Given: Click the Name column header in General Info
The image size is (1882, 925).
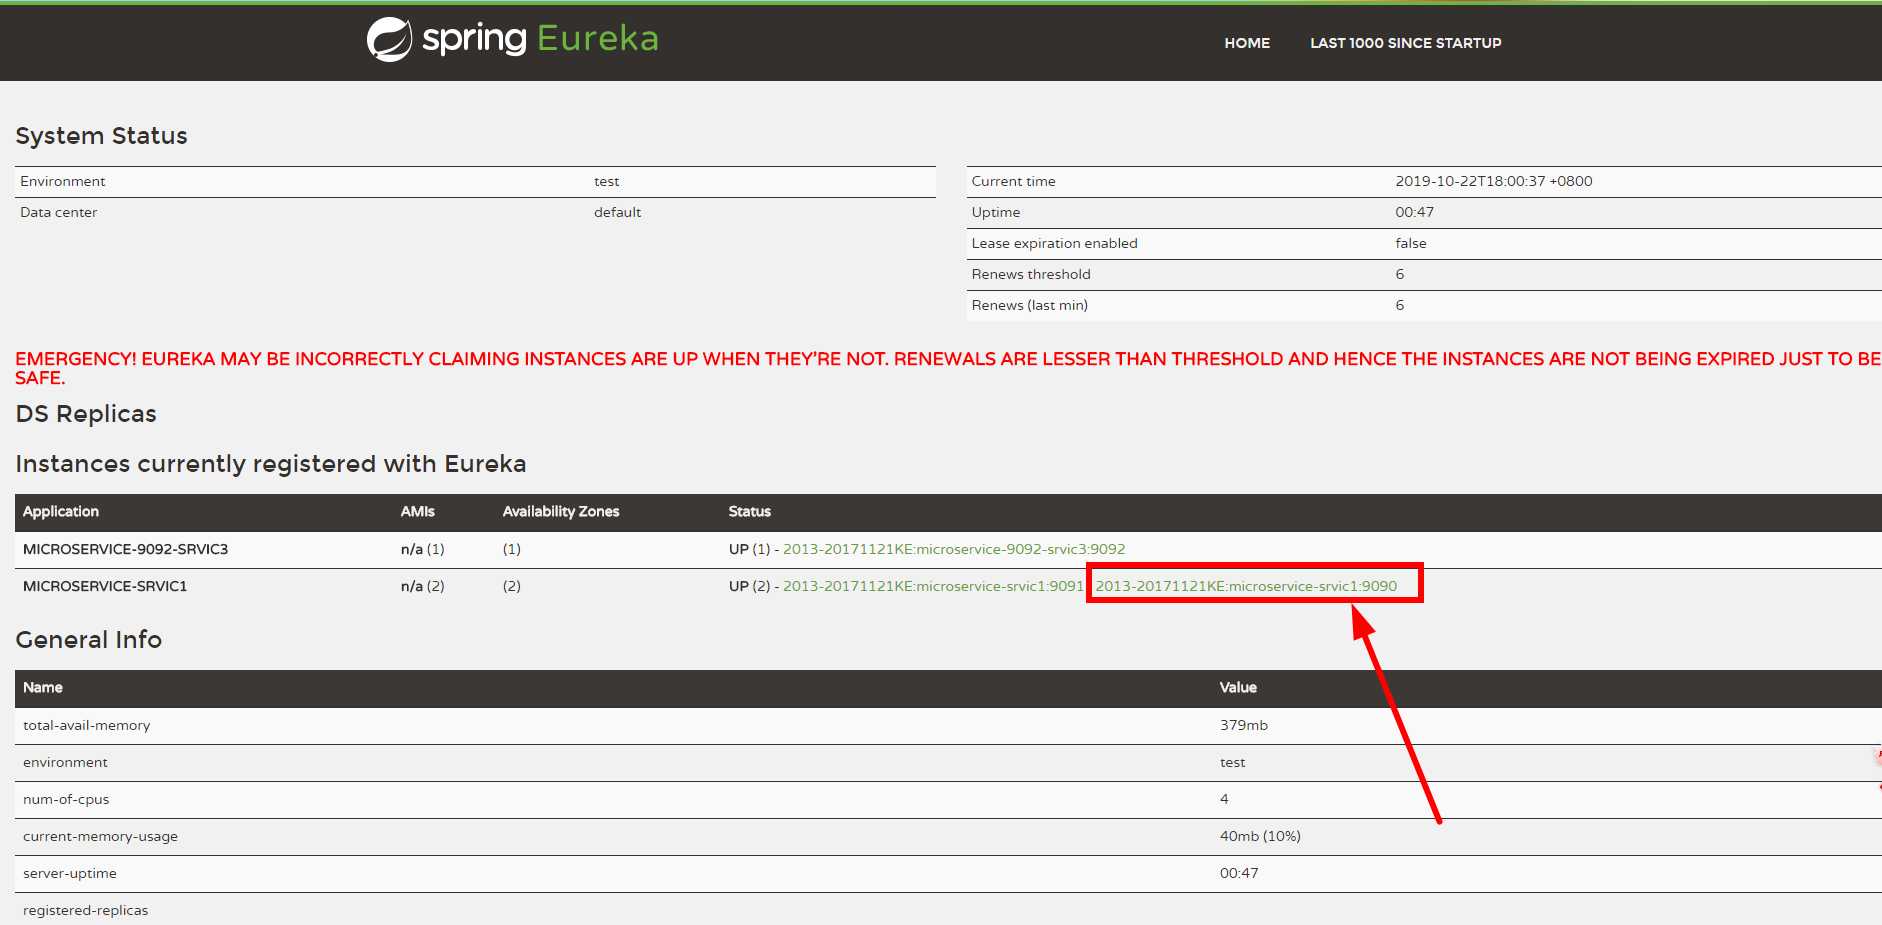Looking at the screenshot, I should (x=43, y=687).
